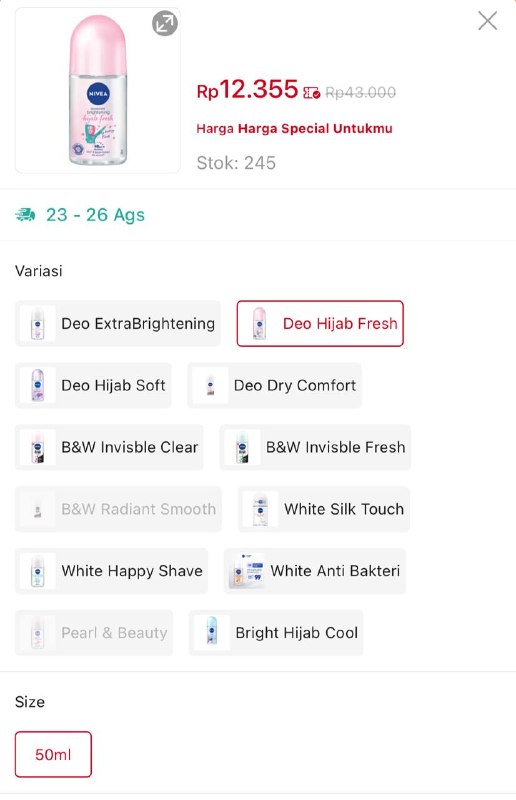Screen dimensions: 516x800
Task: Select the White Happy Shave variation
Action: point(112,570)
